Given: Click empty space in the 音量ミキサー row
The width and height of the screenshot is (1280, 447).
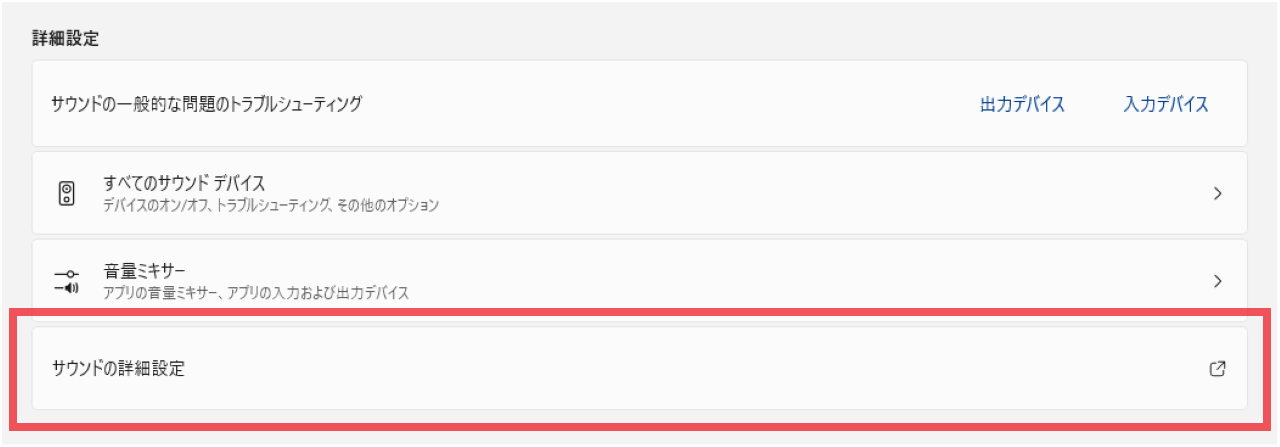Looking at the screenshot, I should [800, 281].
